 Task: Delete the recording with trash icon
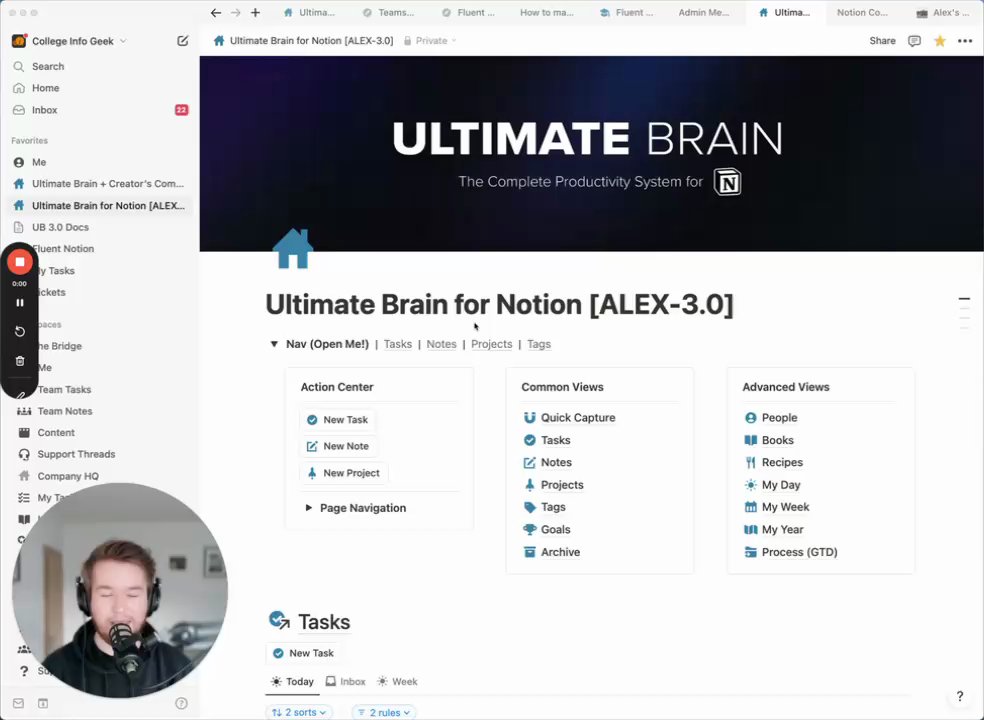20,361
